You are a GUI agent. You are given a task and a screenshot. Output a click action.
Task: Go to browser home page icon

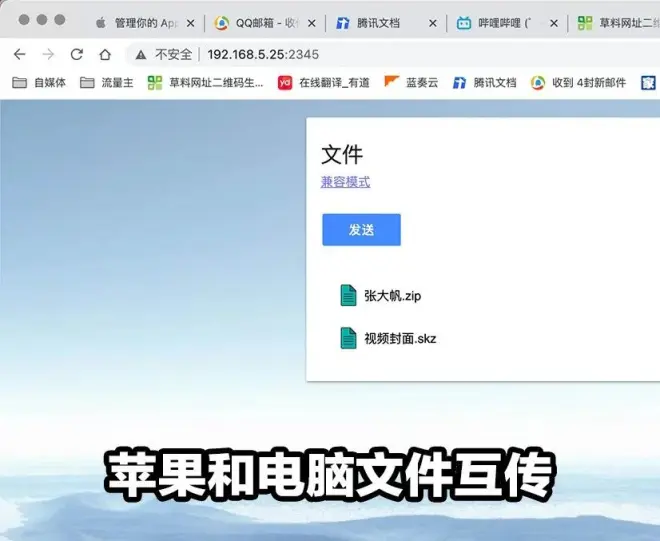click(105, 54)
